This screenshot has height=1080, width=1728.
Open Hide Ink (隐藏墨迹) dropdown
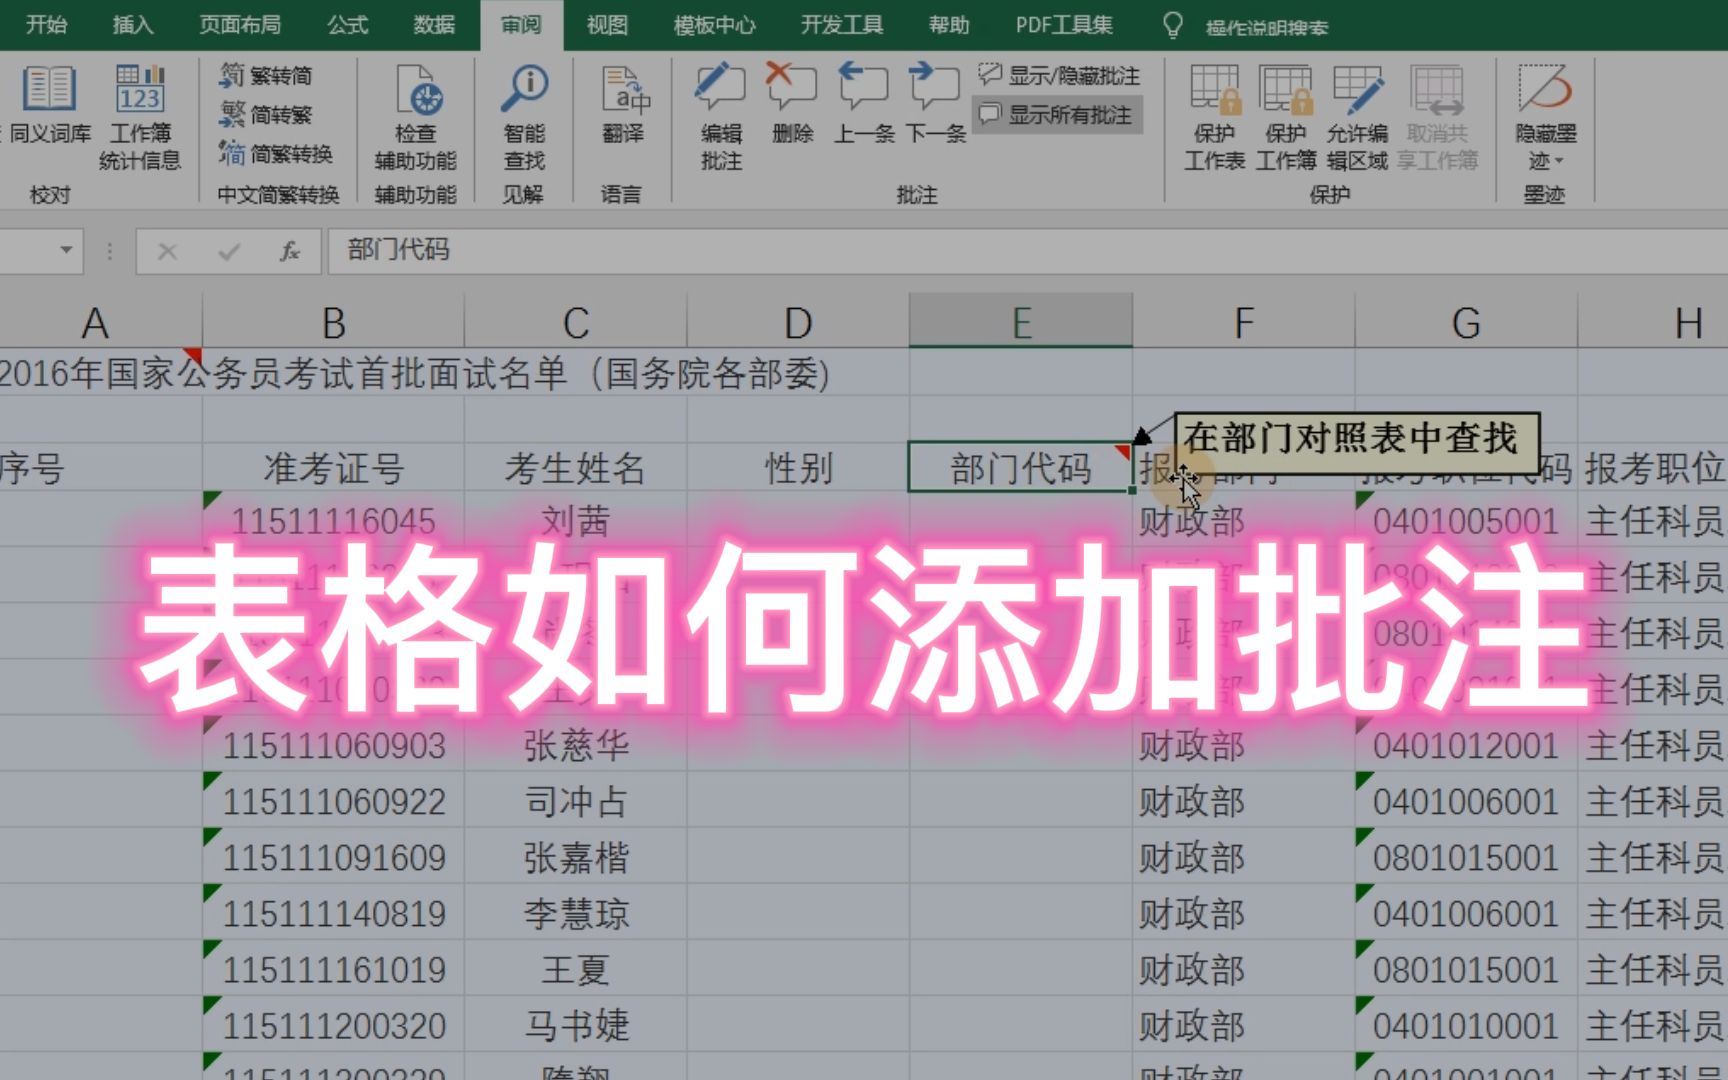pyautogui.click(x=1546, y=118)
